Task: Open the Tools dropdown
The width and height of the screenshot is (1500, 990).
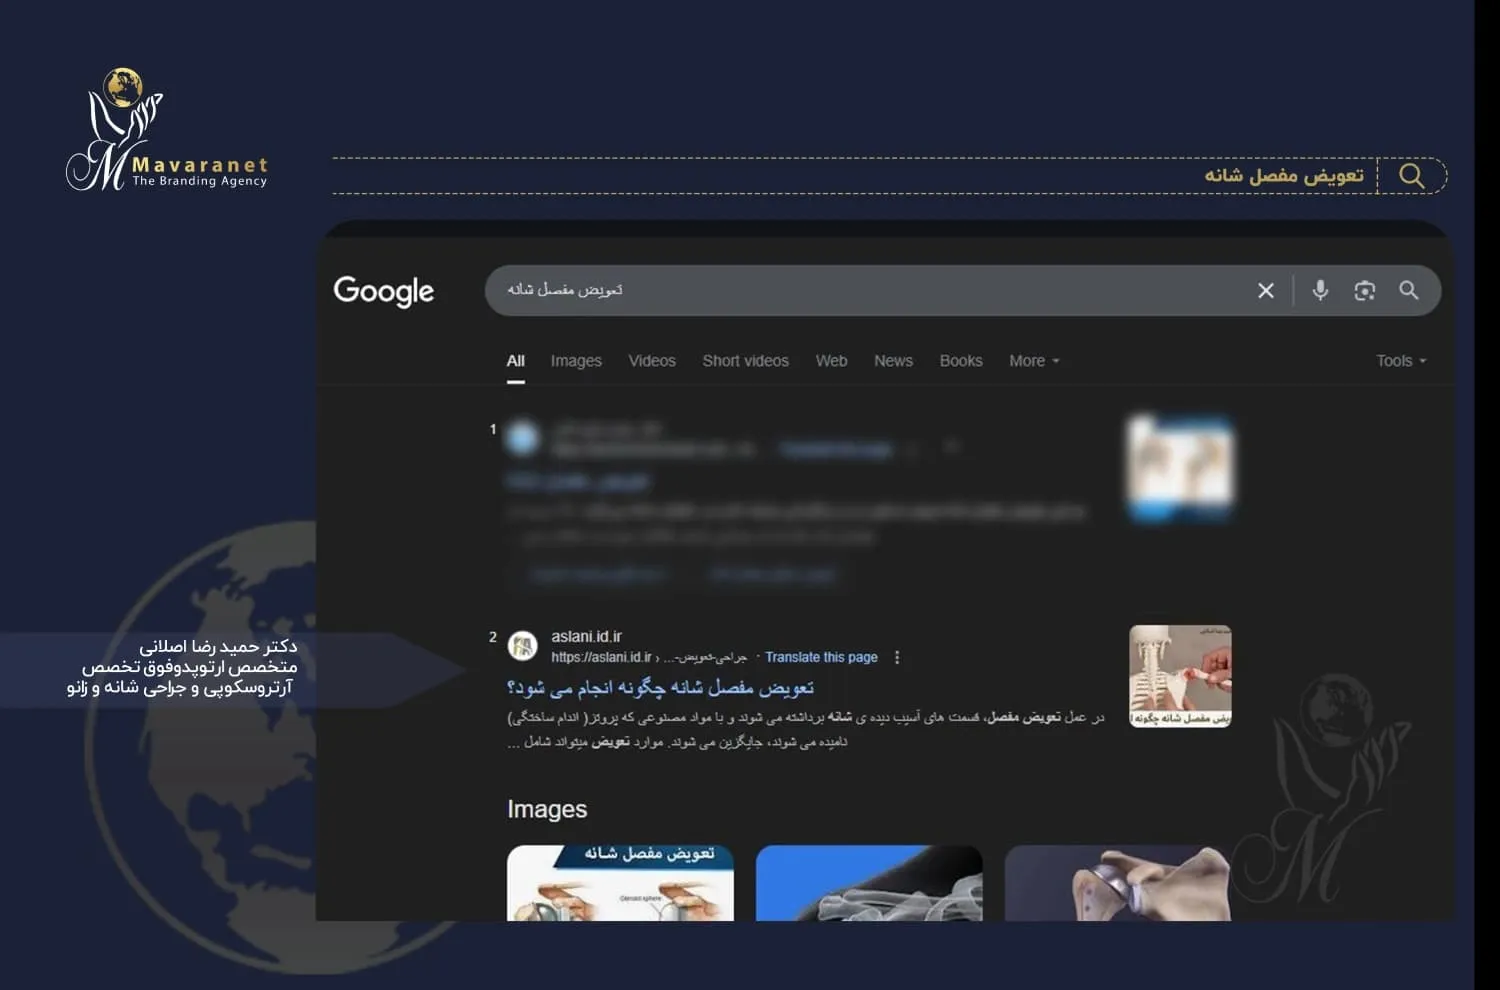Action: [x=1400, y=361]
